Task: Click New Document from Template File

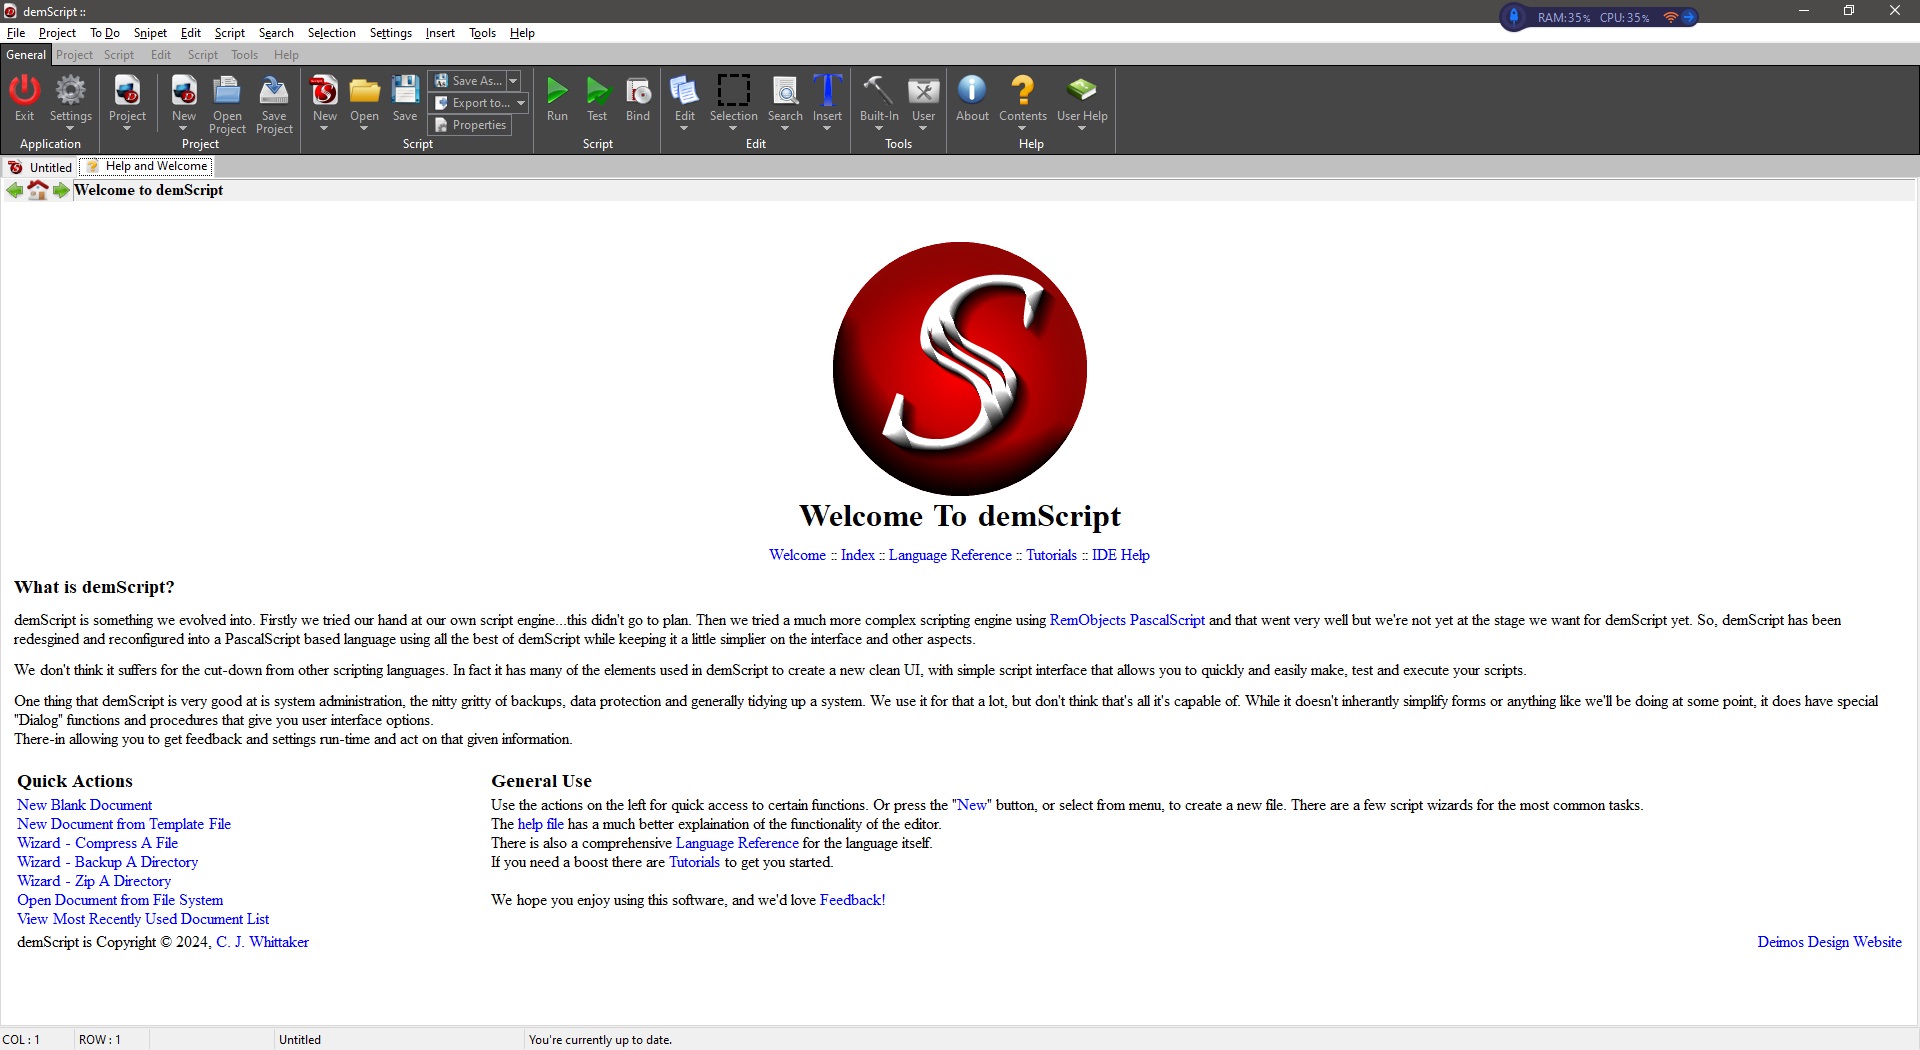Action: click(x=124, y=824)
